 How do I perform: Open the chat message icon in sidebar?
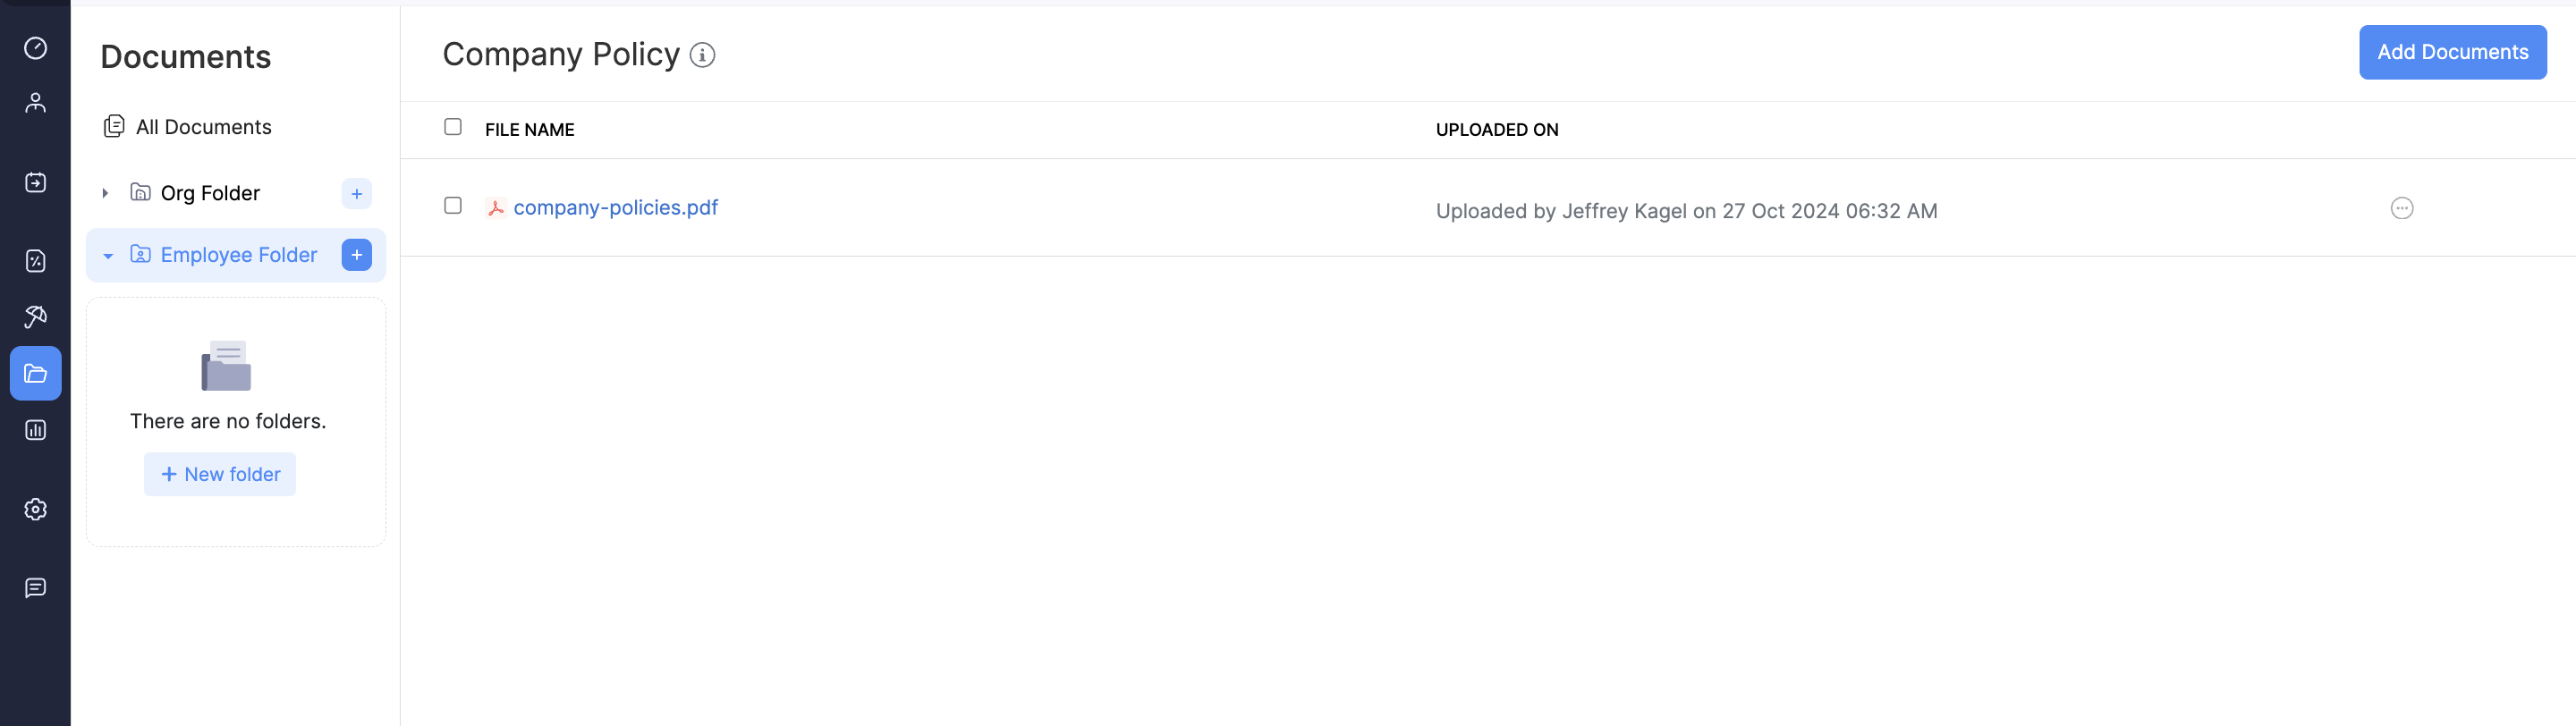click(x=36, y=588)
